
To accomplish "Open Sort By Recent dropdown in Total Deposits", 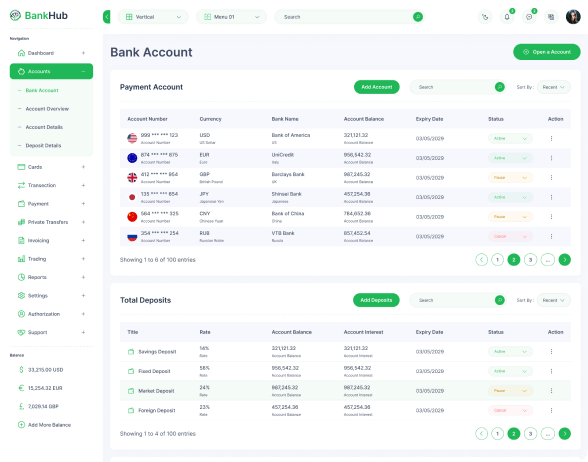I will (x=554, y=300).
